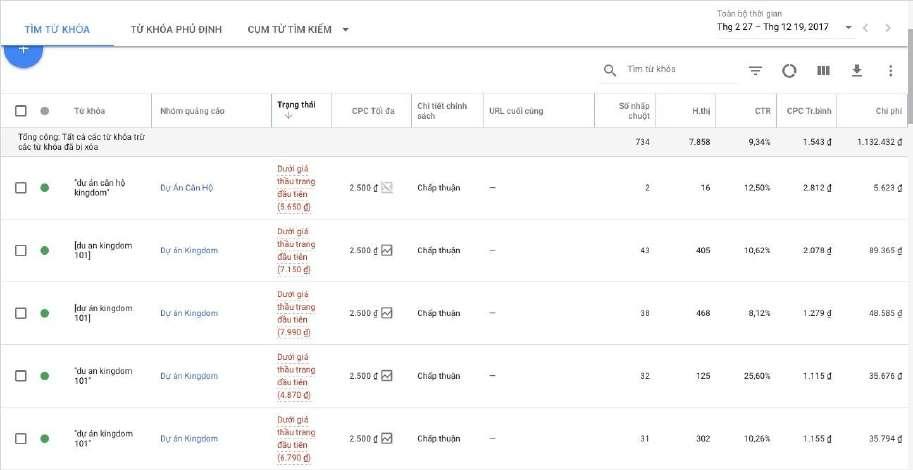Tick the select-all checkbox in table header

point(21,111)
